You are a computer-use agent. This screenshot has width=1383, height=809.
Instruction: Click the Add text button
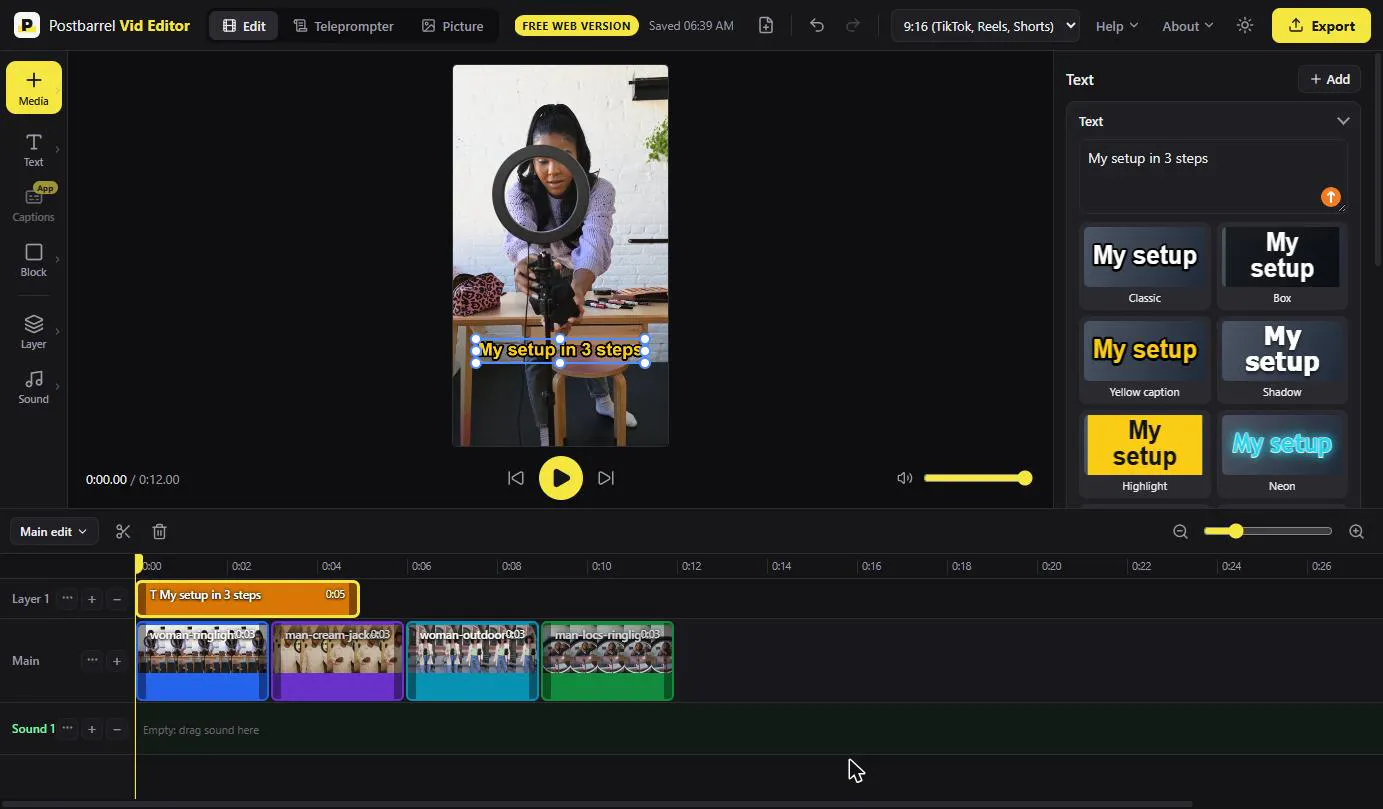coord(1329,79)
